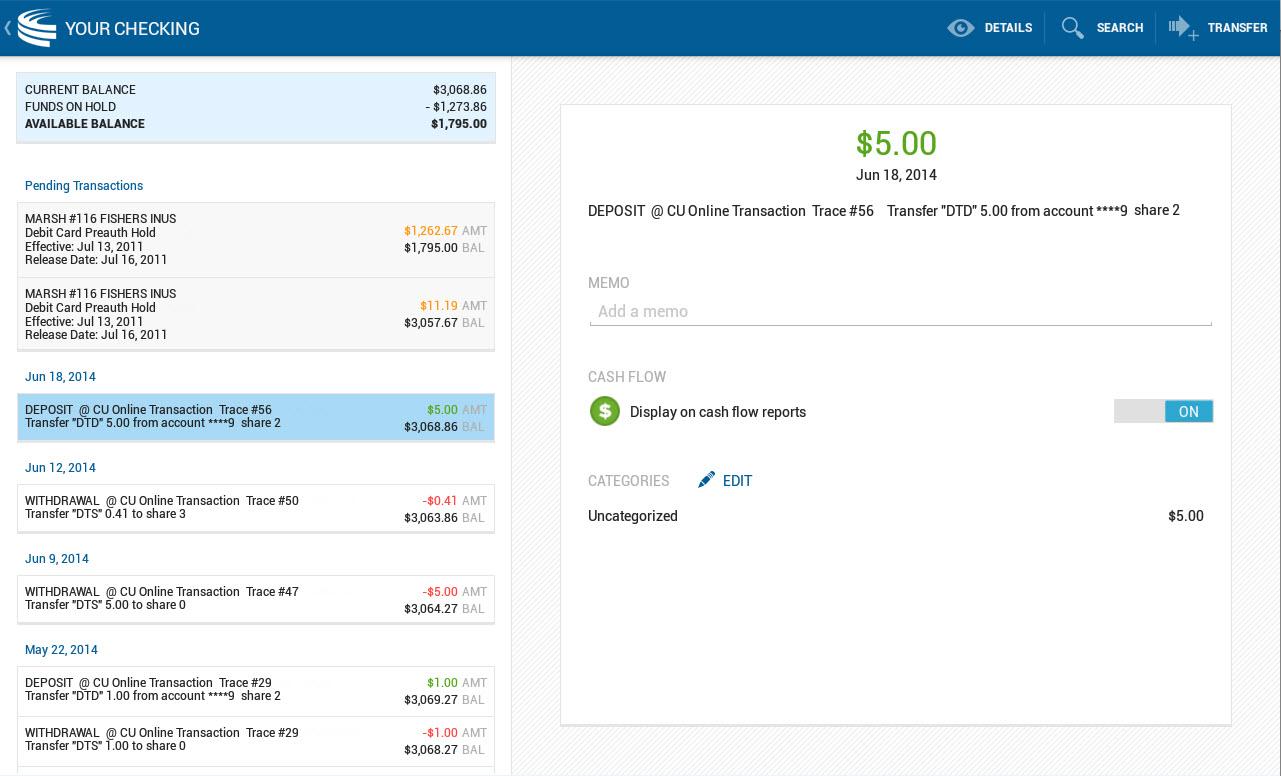
Task: Select the $11.19 Marsh pending transaction
Action: tap(256, 314)
